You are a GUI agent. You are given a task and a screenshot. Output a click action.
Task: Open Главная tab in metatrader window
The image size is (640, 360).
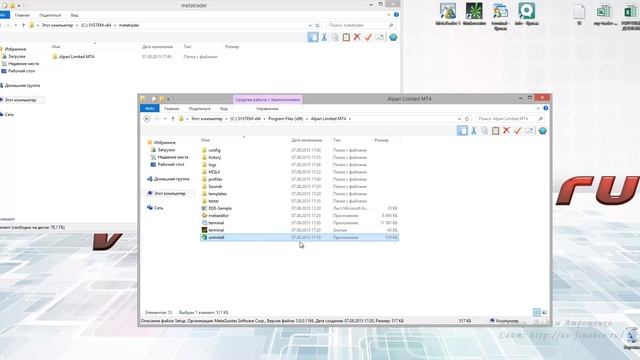pyautogui.click(x=22, y=15)
